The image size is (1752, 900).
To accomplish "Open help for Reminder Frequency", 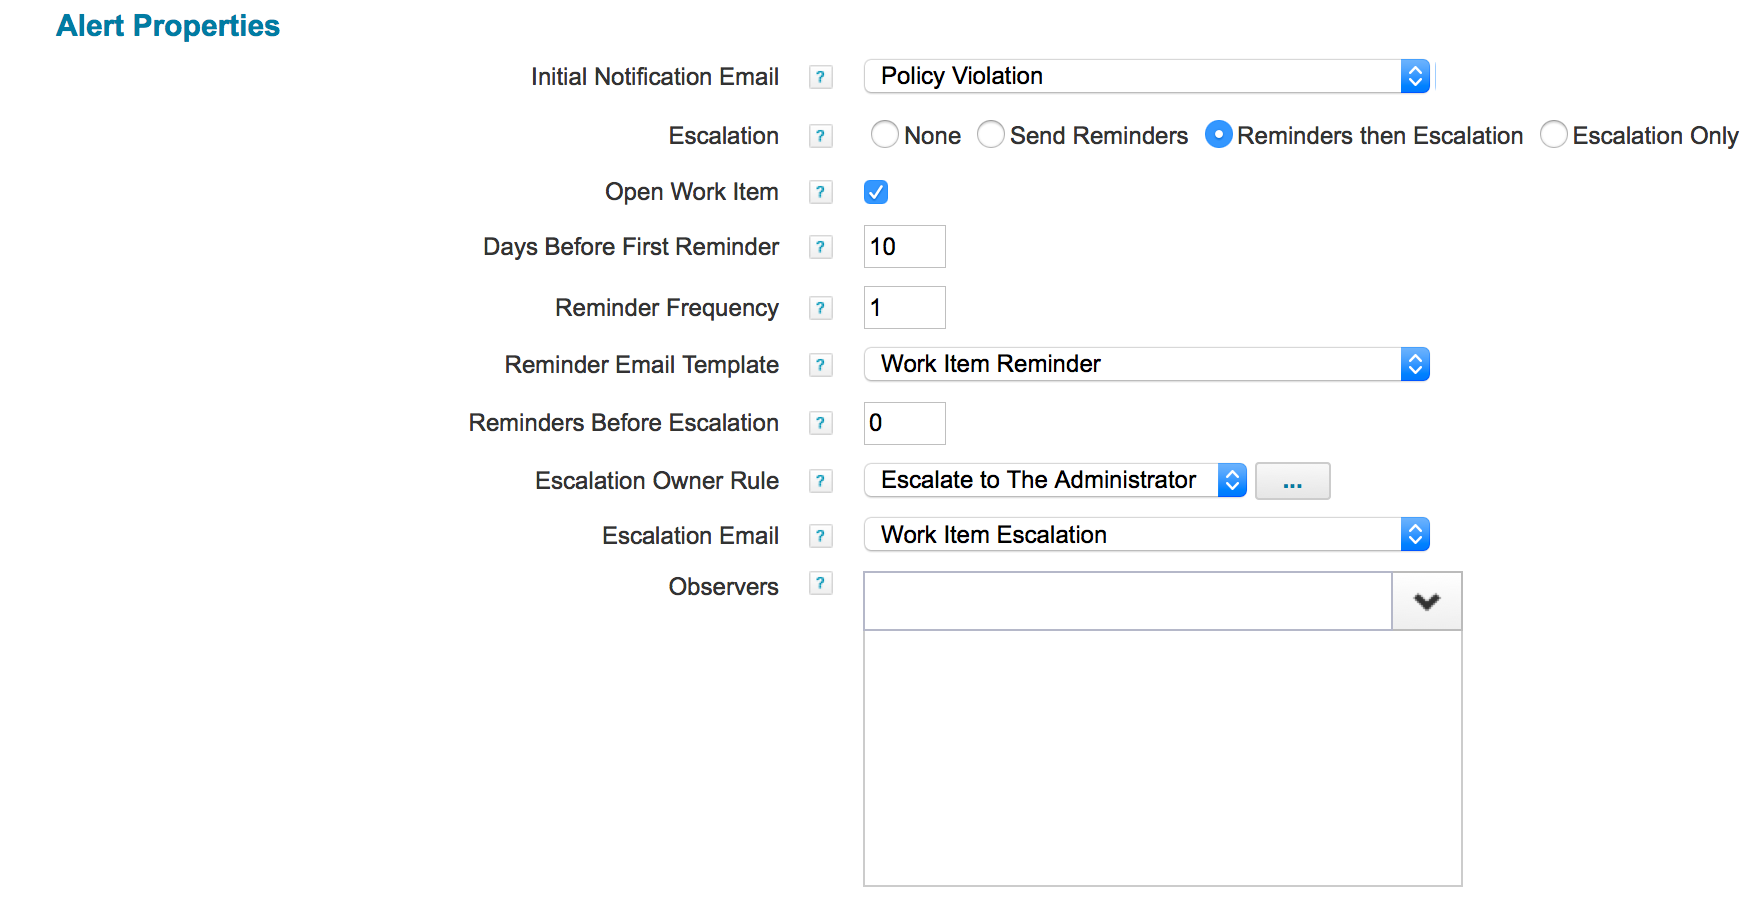I will click(820, 308).
